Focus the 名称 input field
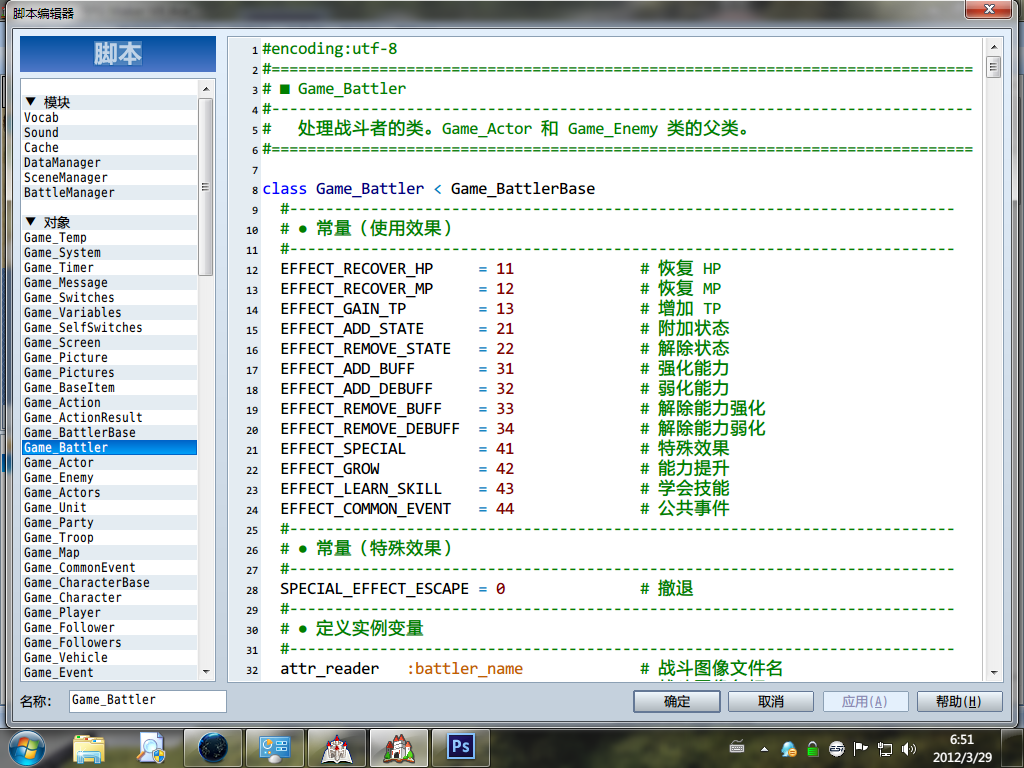1024x768 pixels. click(148, 701)
